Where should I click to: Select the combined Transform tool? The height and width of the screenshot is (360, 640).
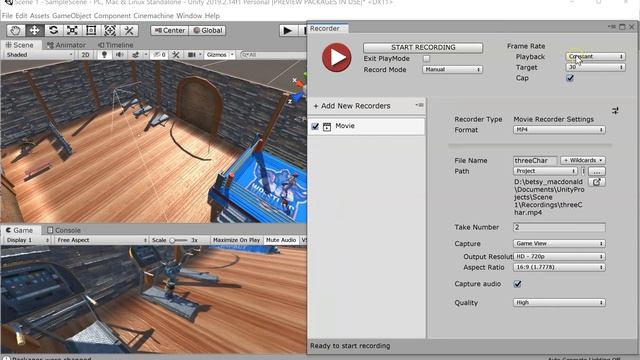pyautogui.click(x=109, y=31)
